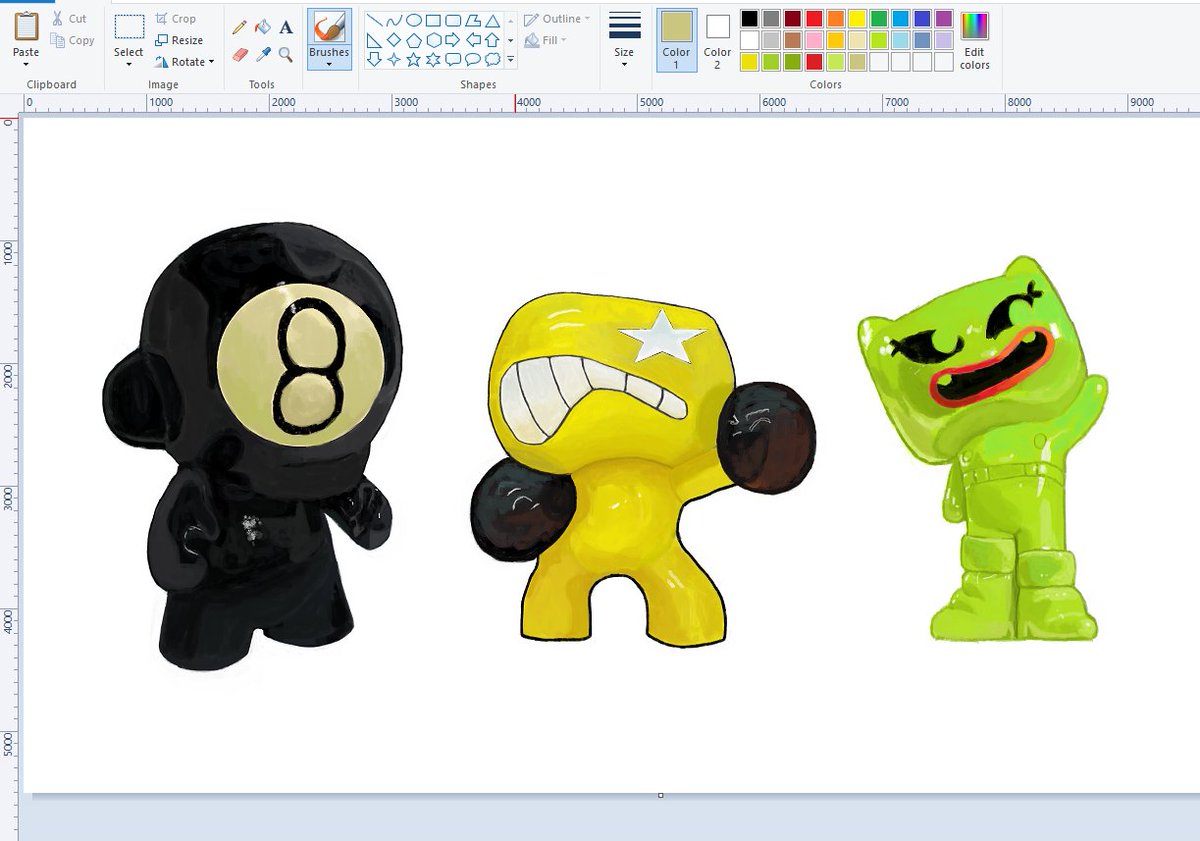
Task: Expand the full Shapes gallery
Action: pyautogui.click(x=511, y=60)
